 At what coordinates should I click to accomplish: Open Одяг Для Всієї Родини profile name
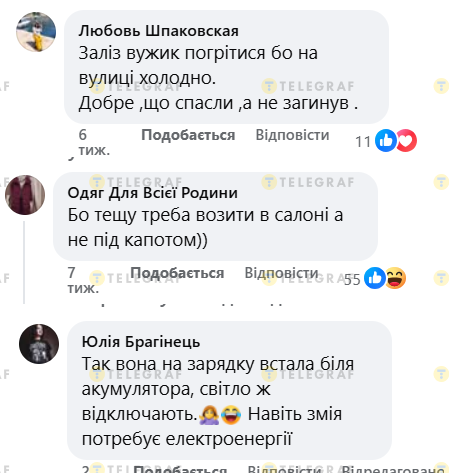click(153, 193)
